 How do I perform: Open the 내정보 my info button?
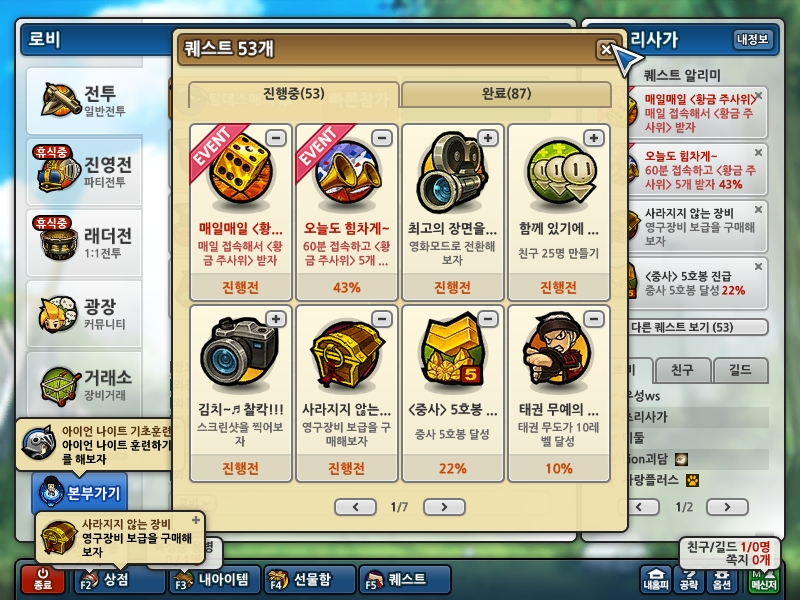point(753,39)
